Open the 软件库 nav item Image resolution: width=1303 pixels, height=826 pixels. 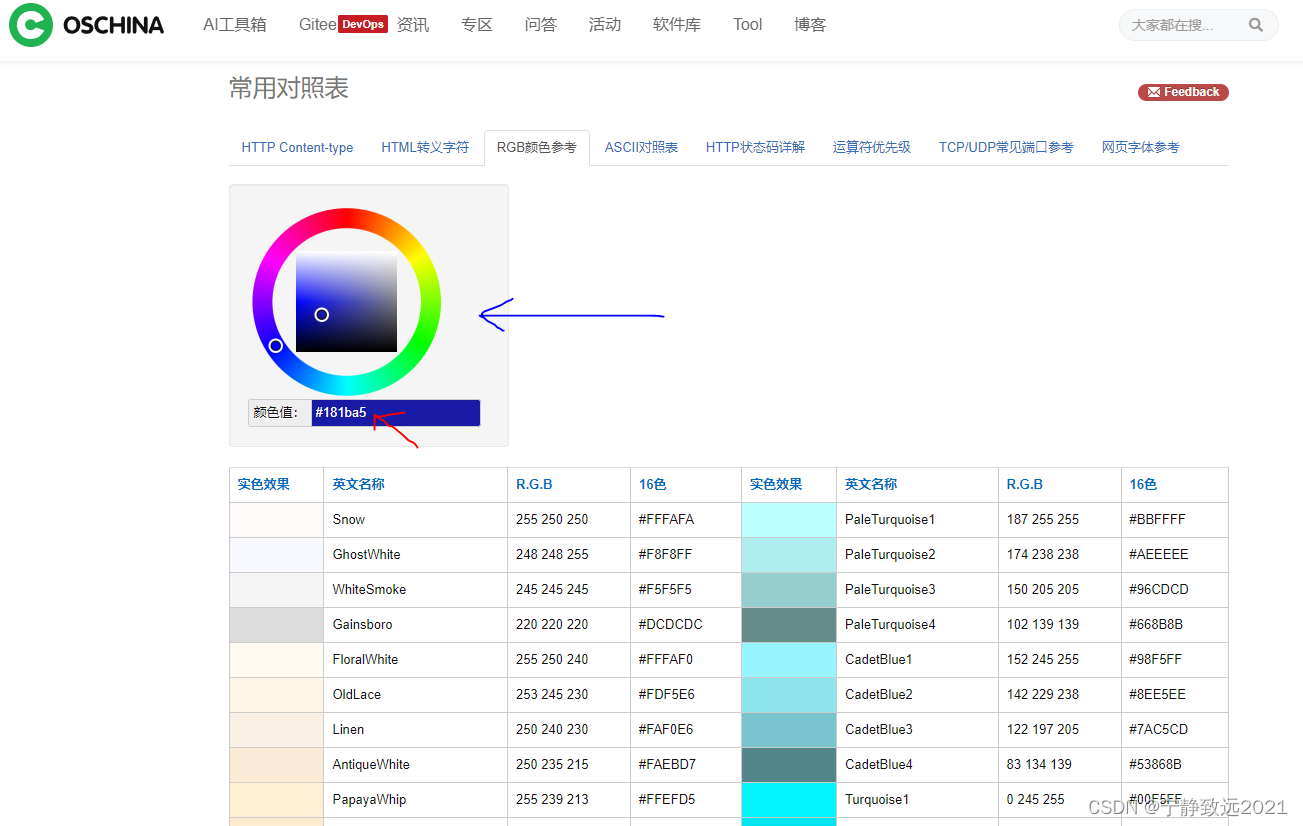pos(677,25)
